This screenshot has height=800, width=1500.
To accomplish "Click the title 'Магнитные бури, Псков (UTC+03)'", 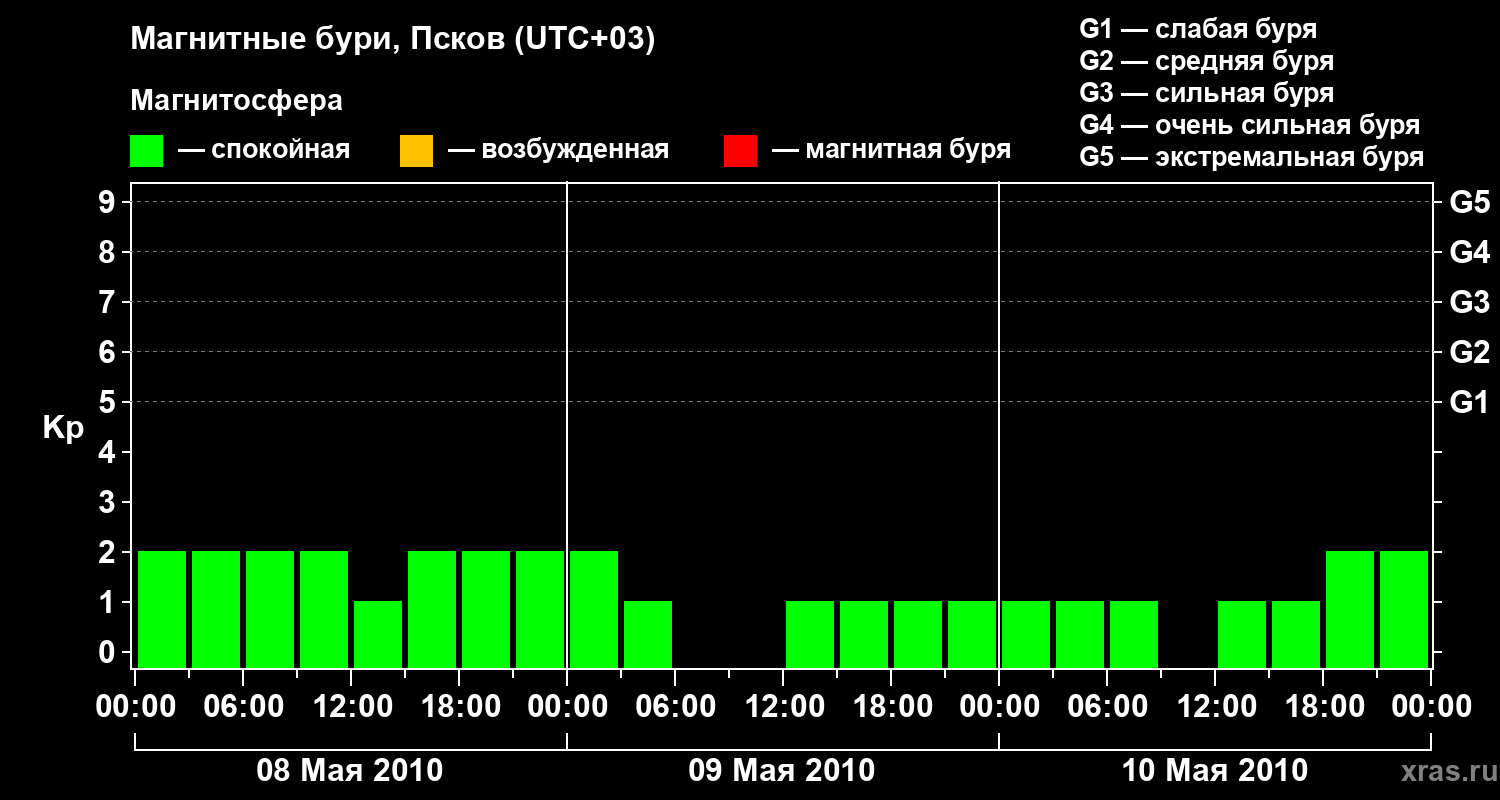I will point(393,40).
